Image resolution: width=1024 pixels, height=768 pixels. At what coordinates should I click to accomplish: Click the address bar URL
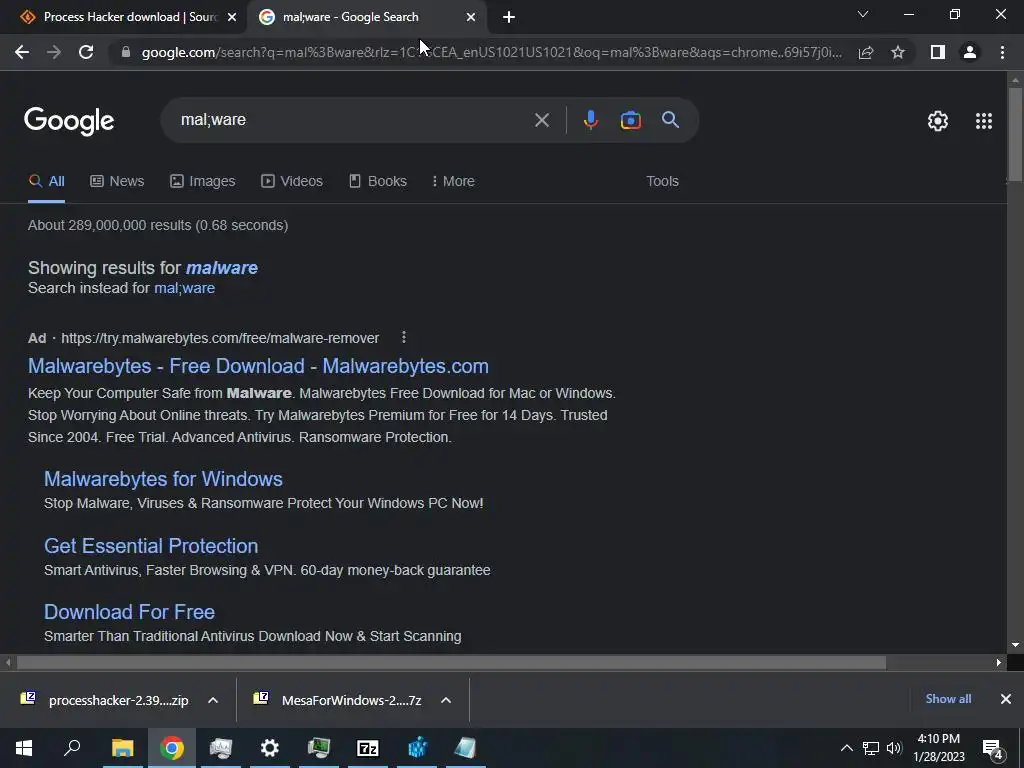[491, 52]
